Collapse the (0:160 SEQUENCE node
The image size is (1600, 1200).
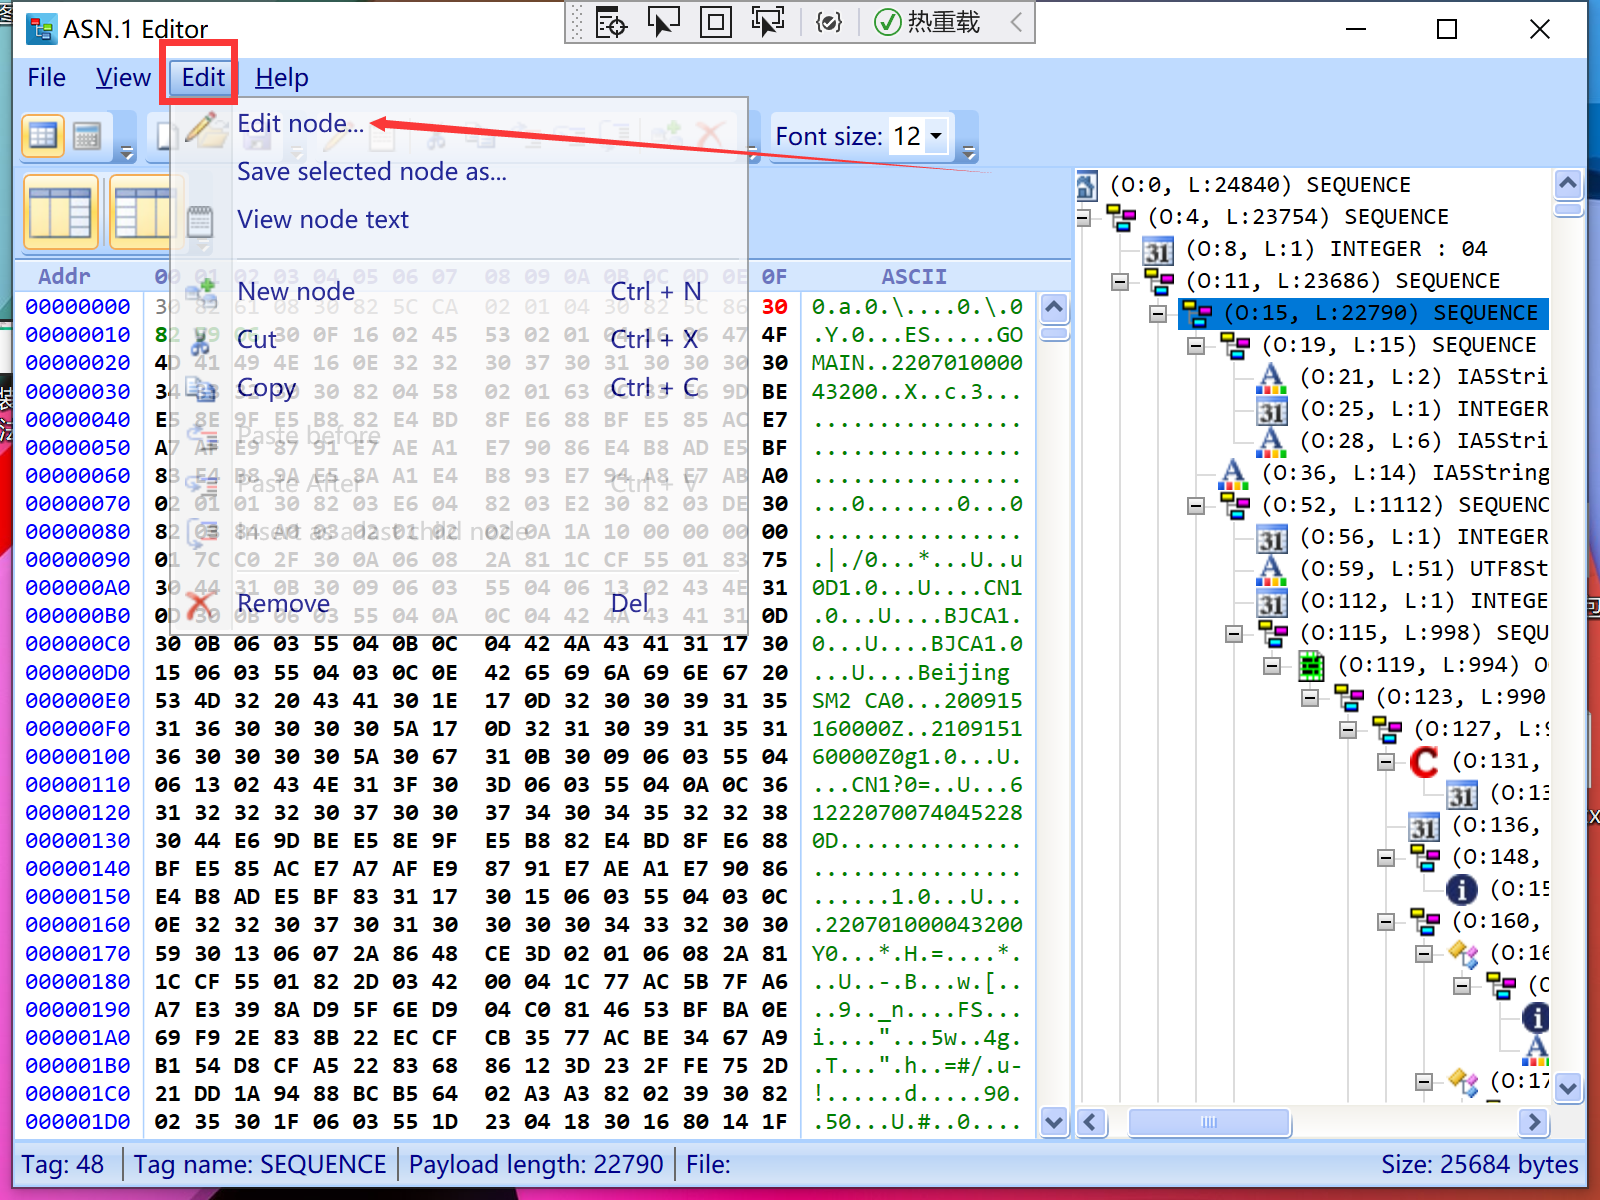tap(1386, 921)
